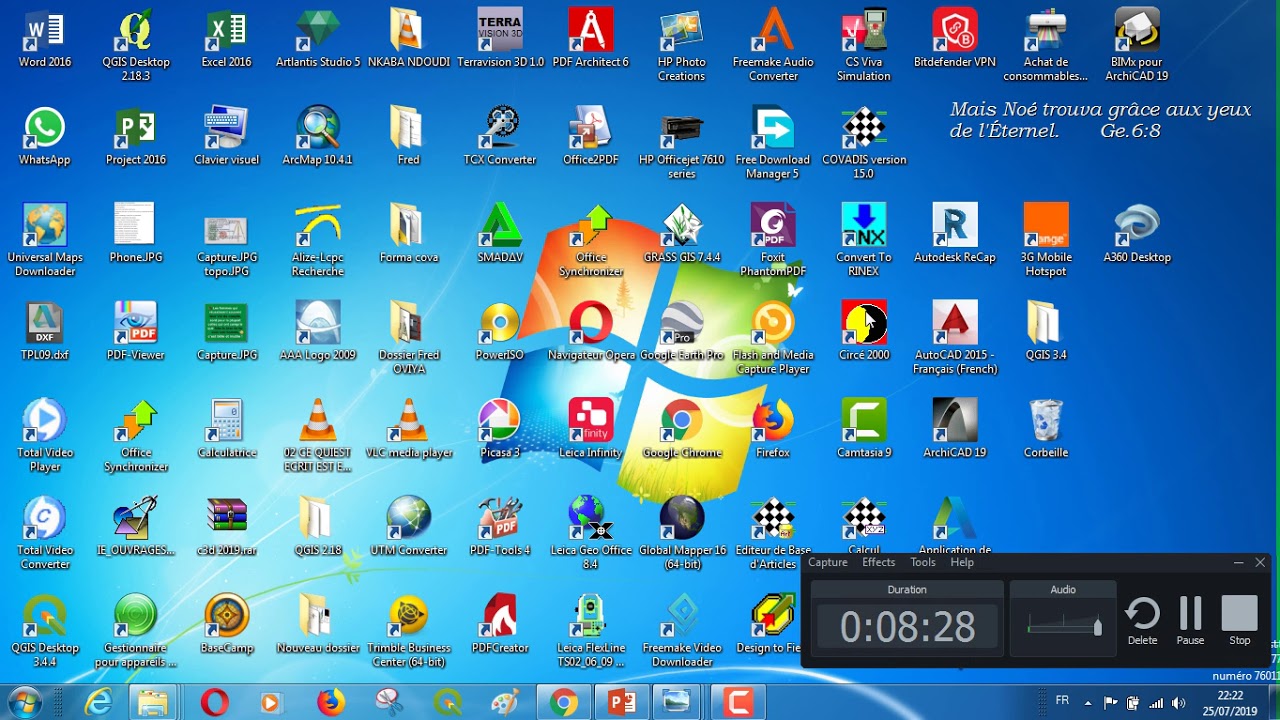Viewport: 1280px width, 720px height.
Task: Select the Camtasia 9 desktop shortcut
Action: coord(864,430)
